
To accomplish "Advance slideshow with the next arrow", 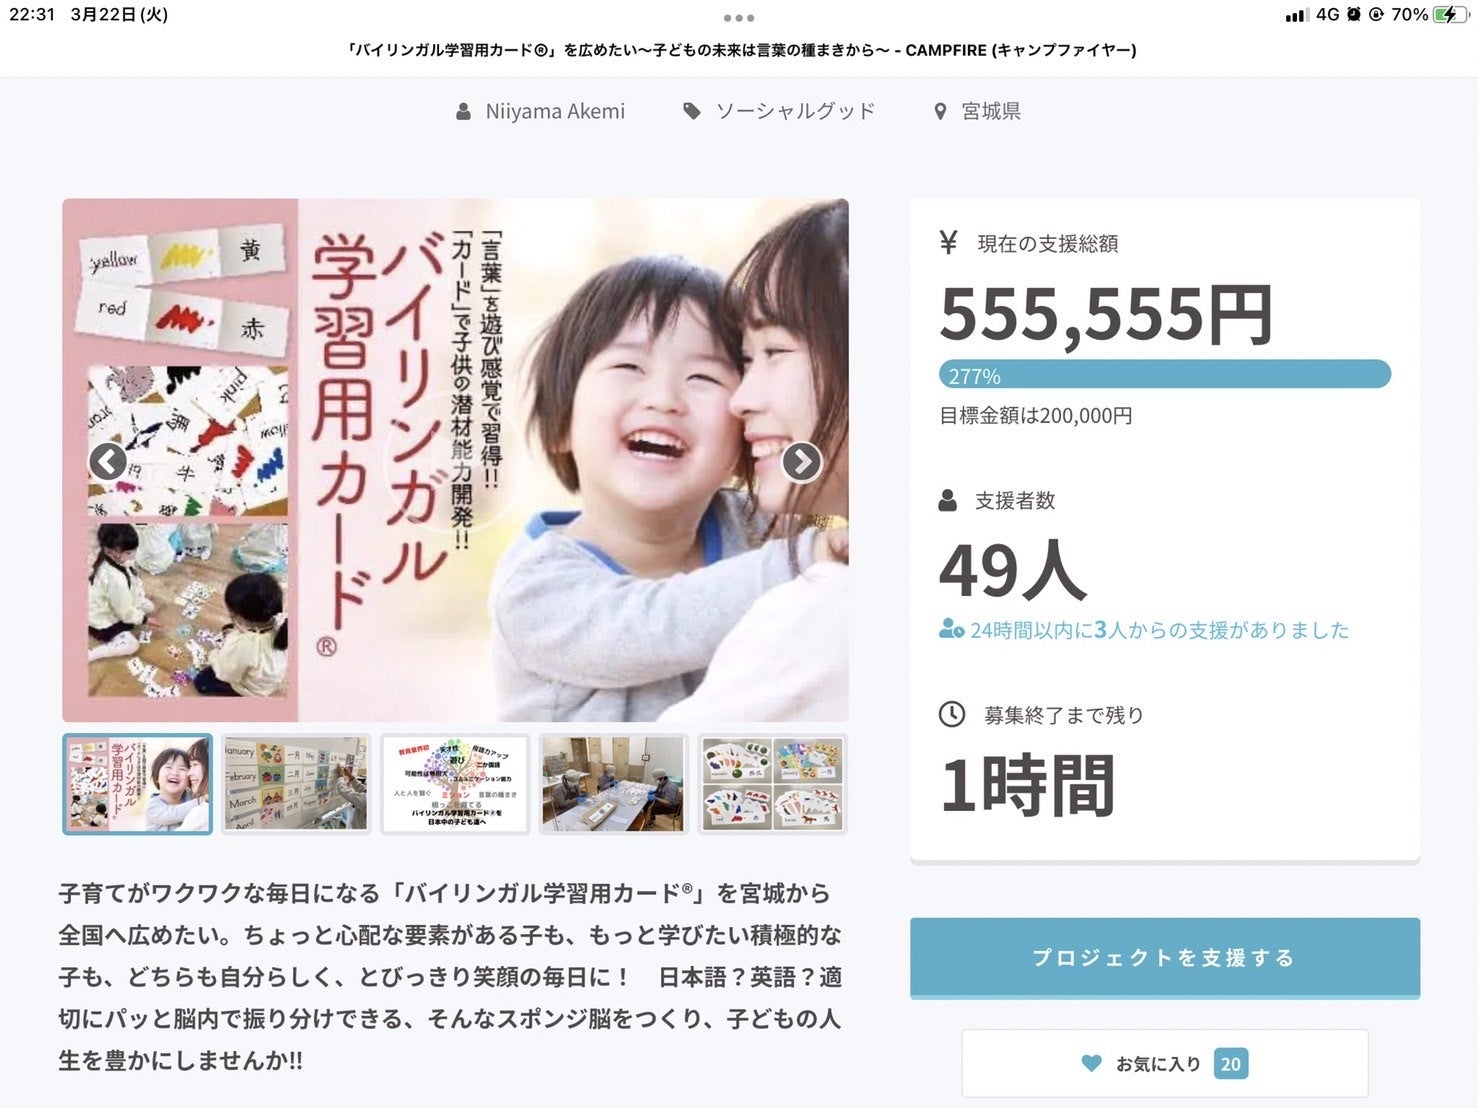I will 801,461.
